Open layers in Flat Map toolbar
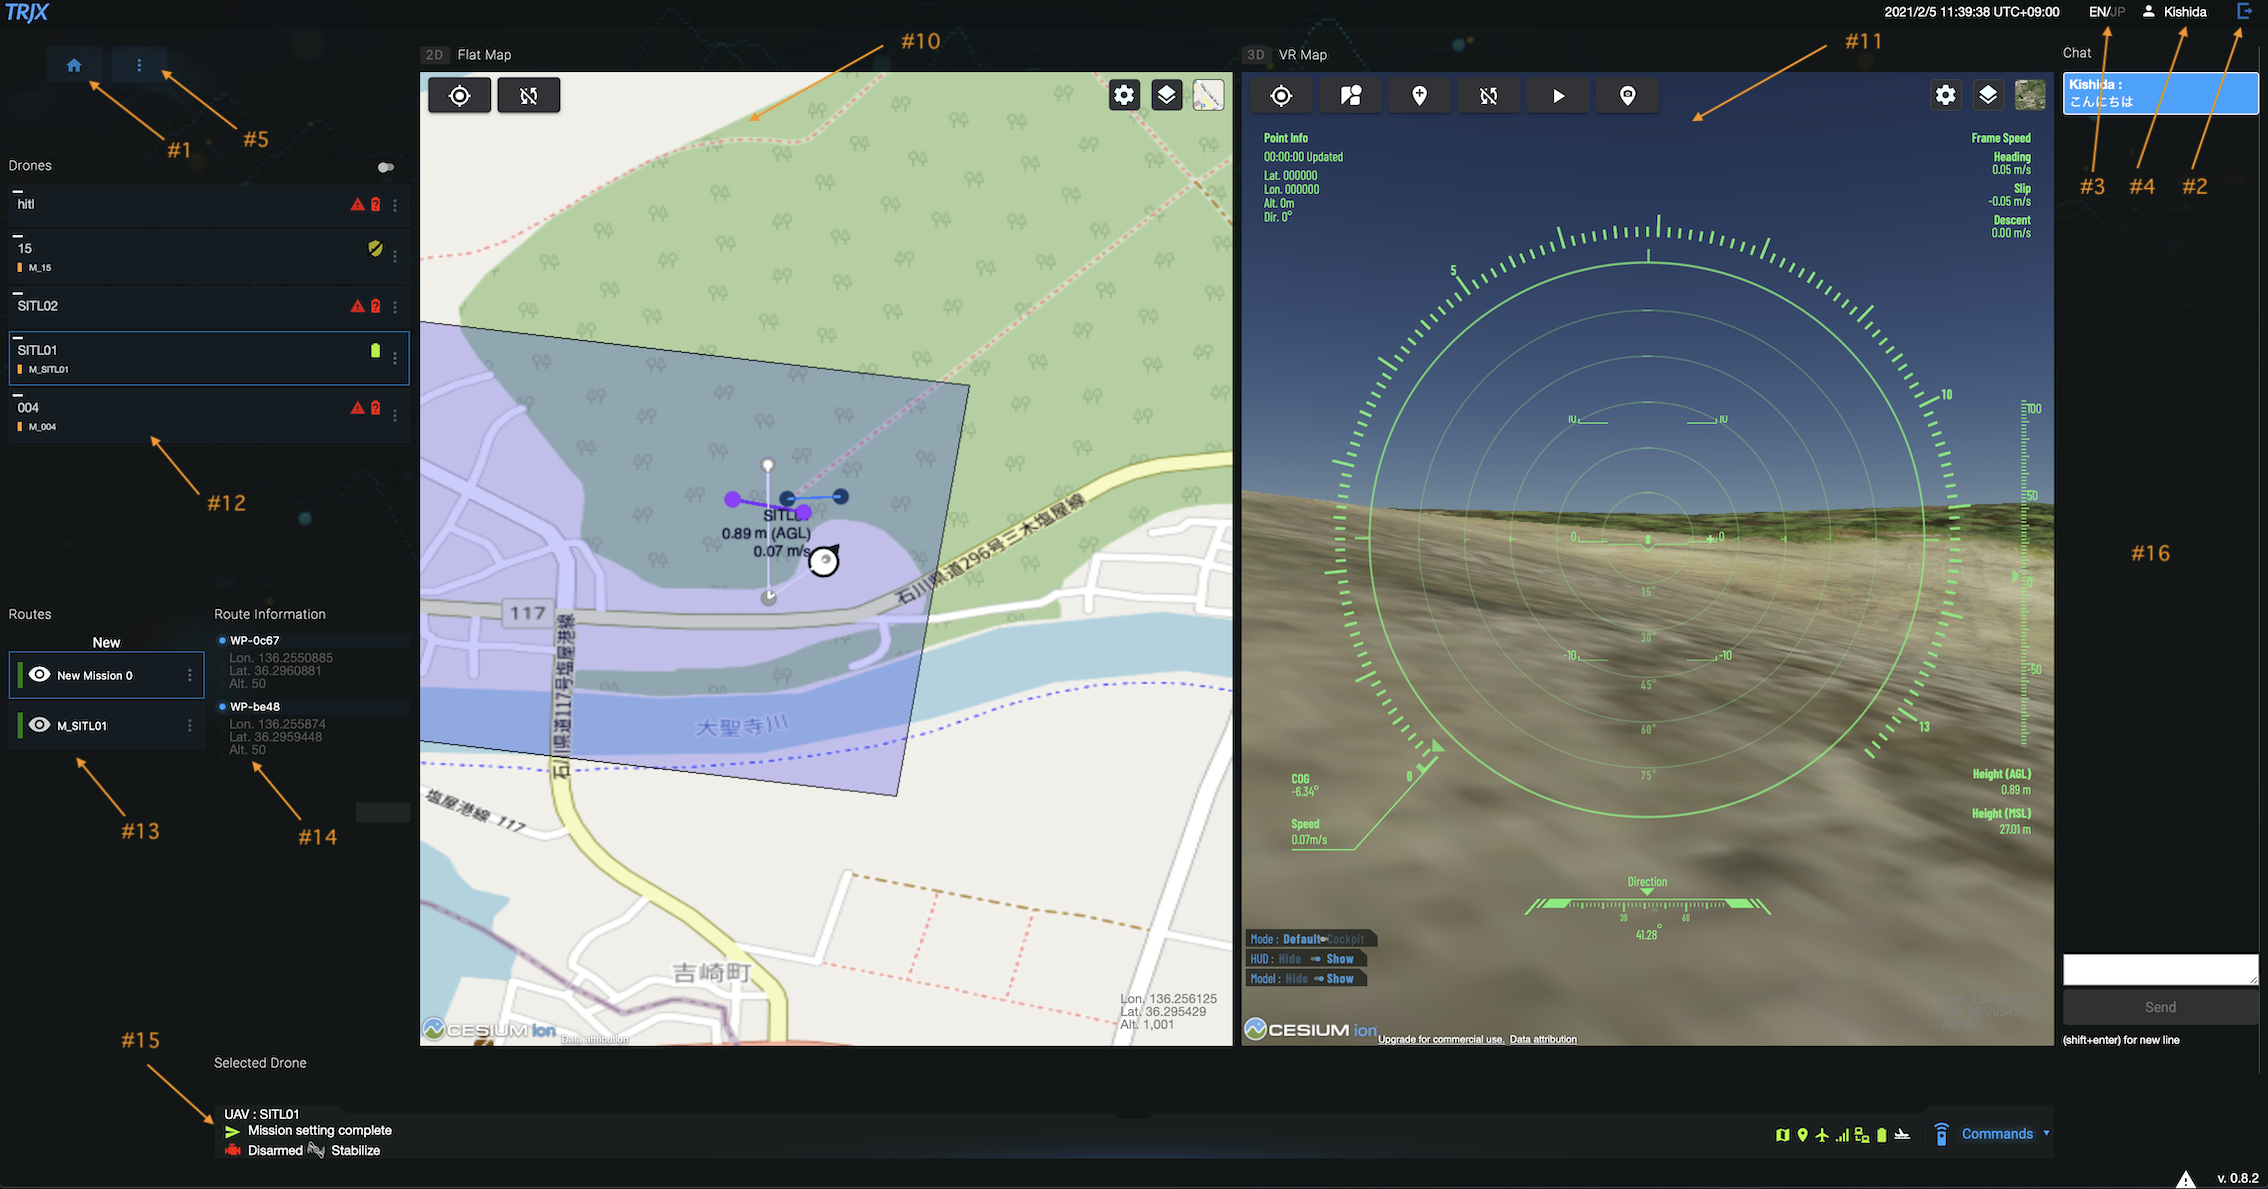The width and height of the screenshot is (2268, 1189). [1166, 95]
